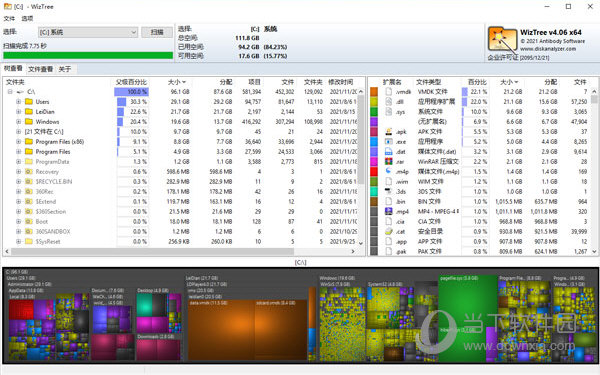Open the 文件 menu
600x375 pixels.
[x=9, y=18]
